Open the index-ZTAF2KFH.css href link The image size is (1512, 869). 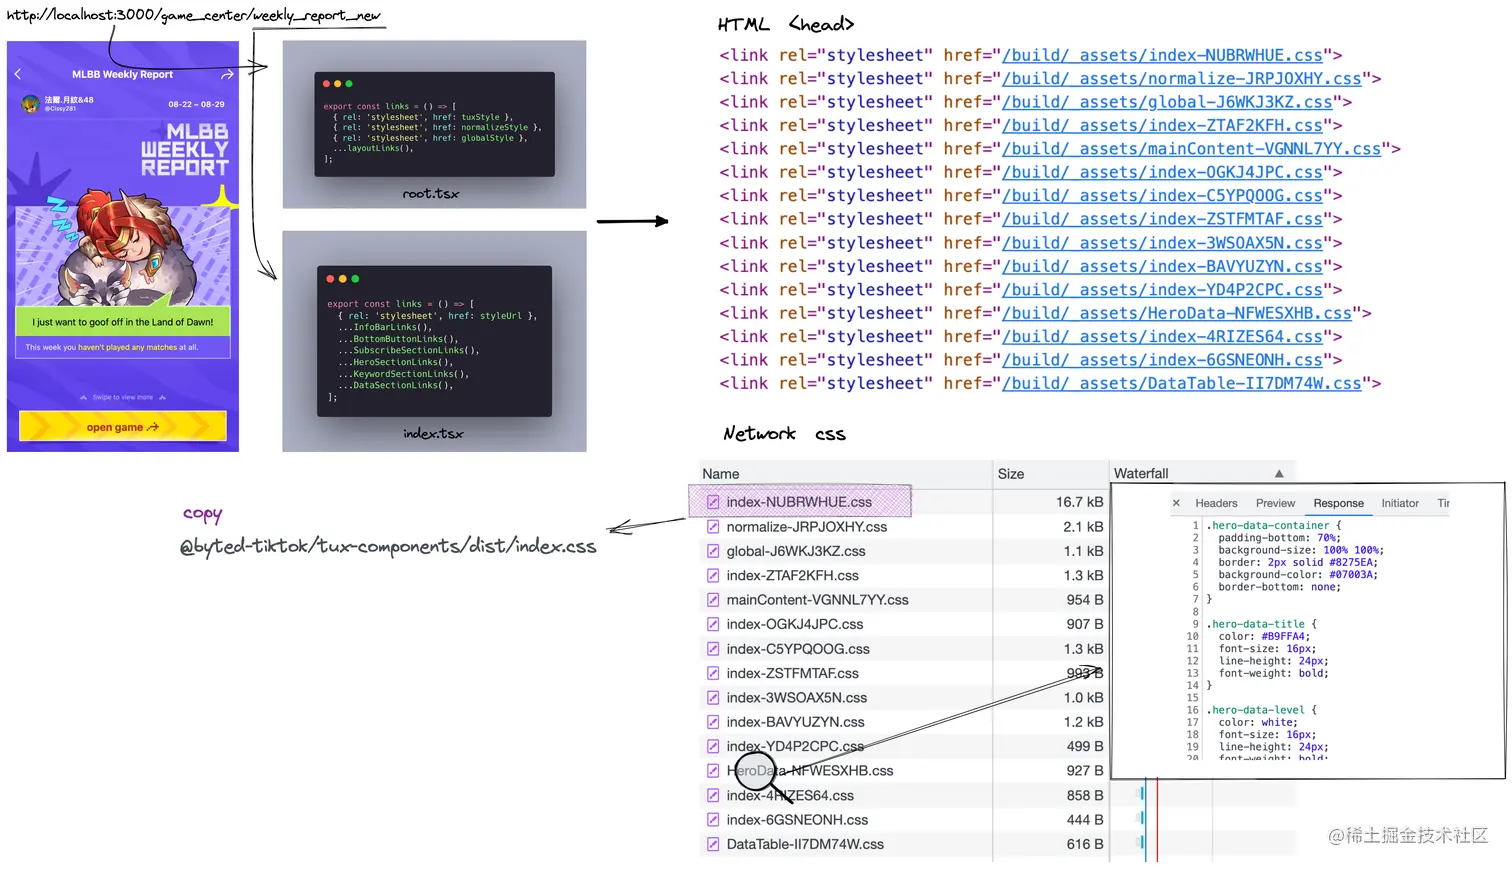pyautogui.click(x=1162, y=125)
